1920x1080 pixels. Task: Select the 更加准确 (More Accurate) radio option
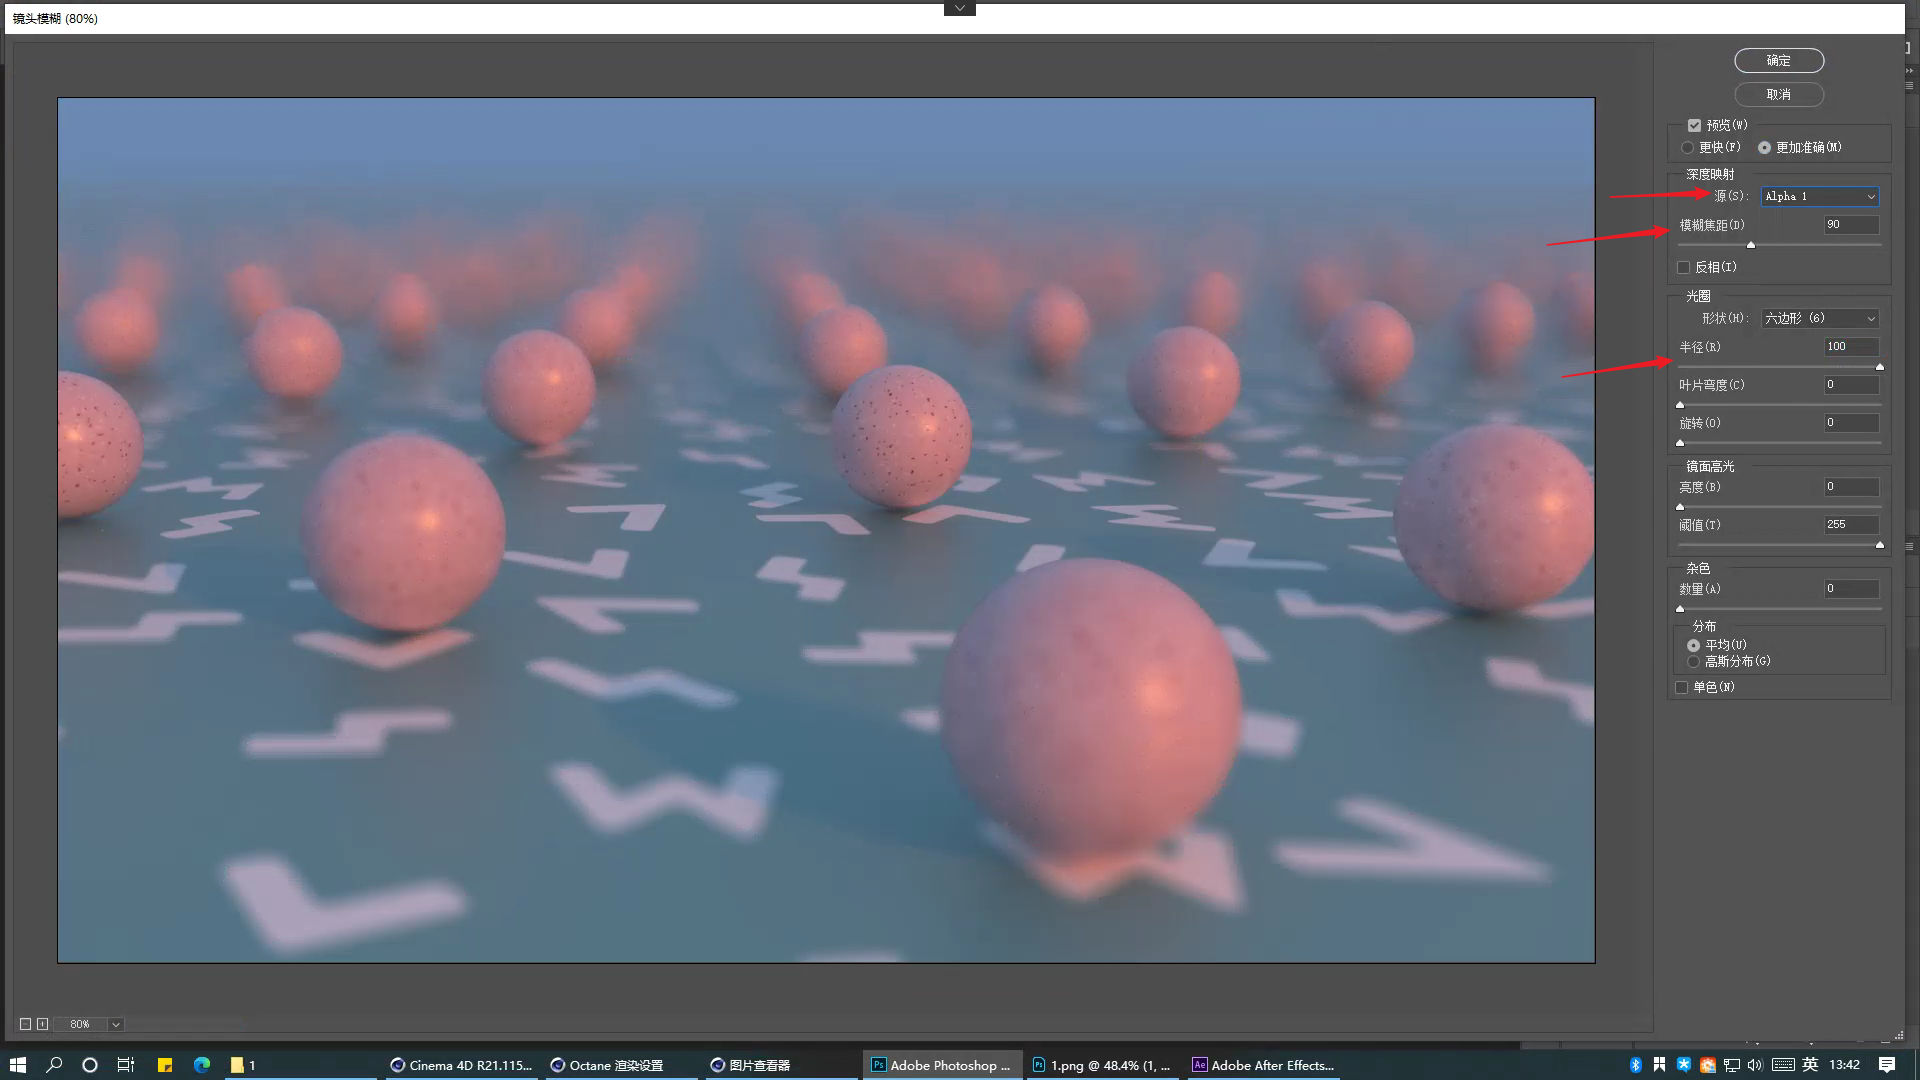[1764, 148]
